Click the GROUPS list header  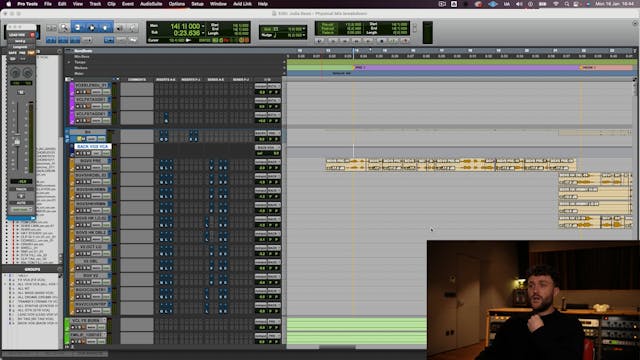pyautogui.click(x=32, y=269)
